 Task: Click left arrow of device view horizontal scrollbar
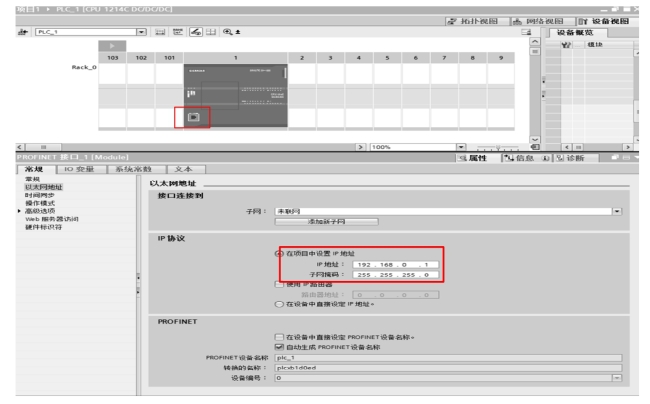pos(20,147)
